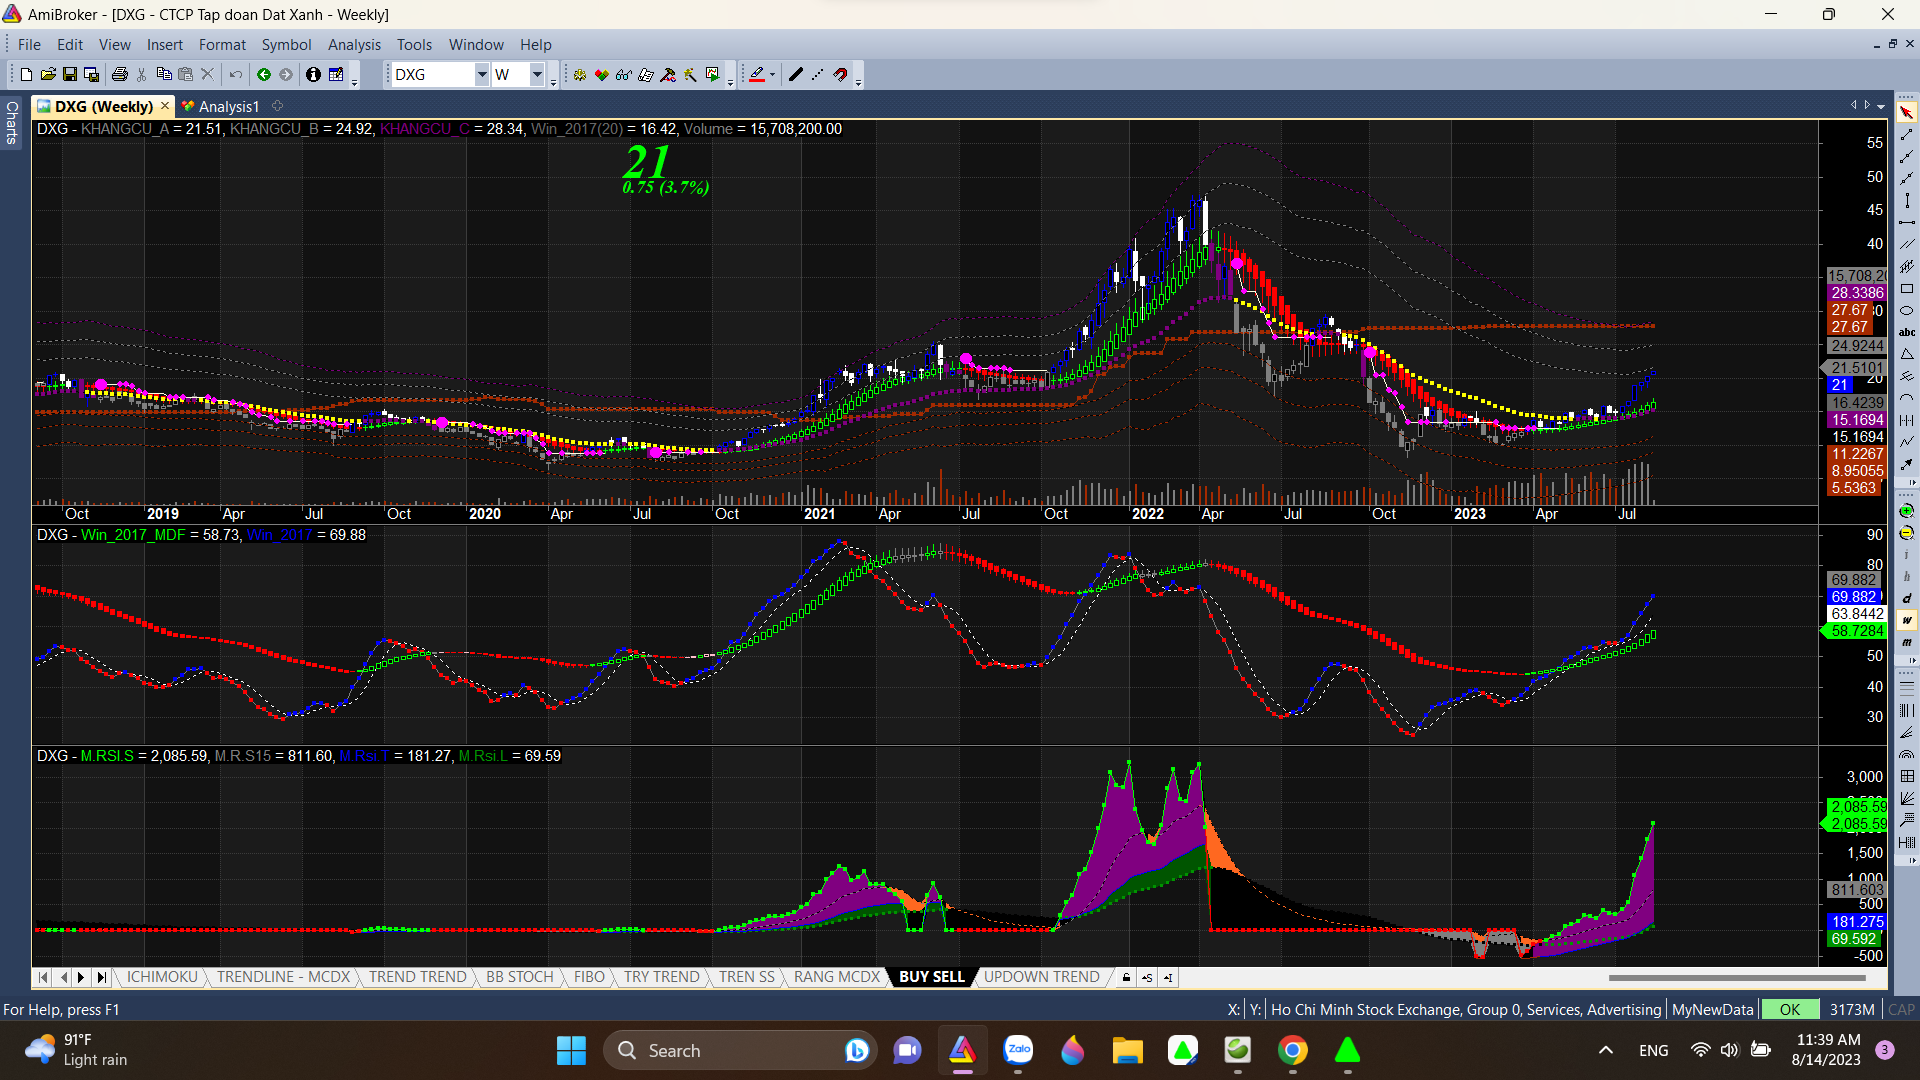Open Explore binoculars icon in toolbar
Viewport: 1920px width, 1080px height.
(x=624, y=75)
